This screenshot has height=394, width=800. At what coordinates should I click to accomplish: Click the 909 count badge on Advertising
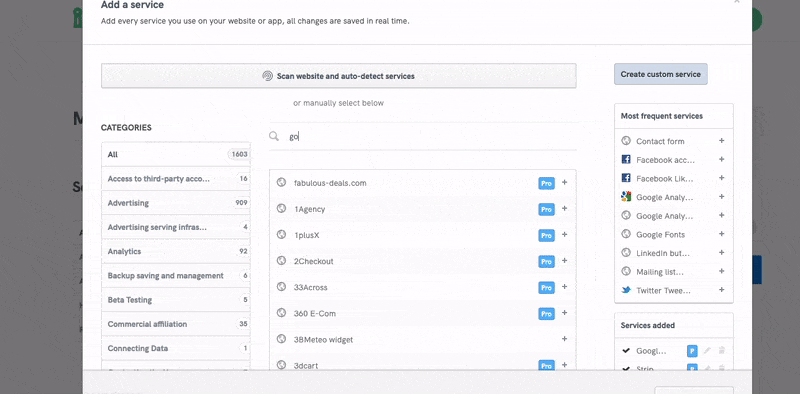click(x=241, y=203)
